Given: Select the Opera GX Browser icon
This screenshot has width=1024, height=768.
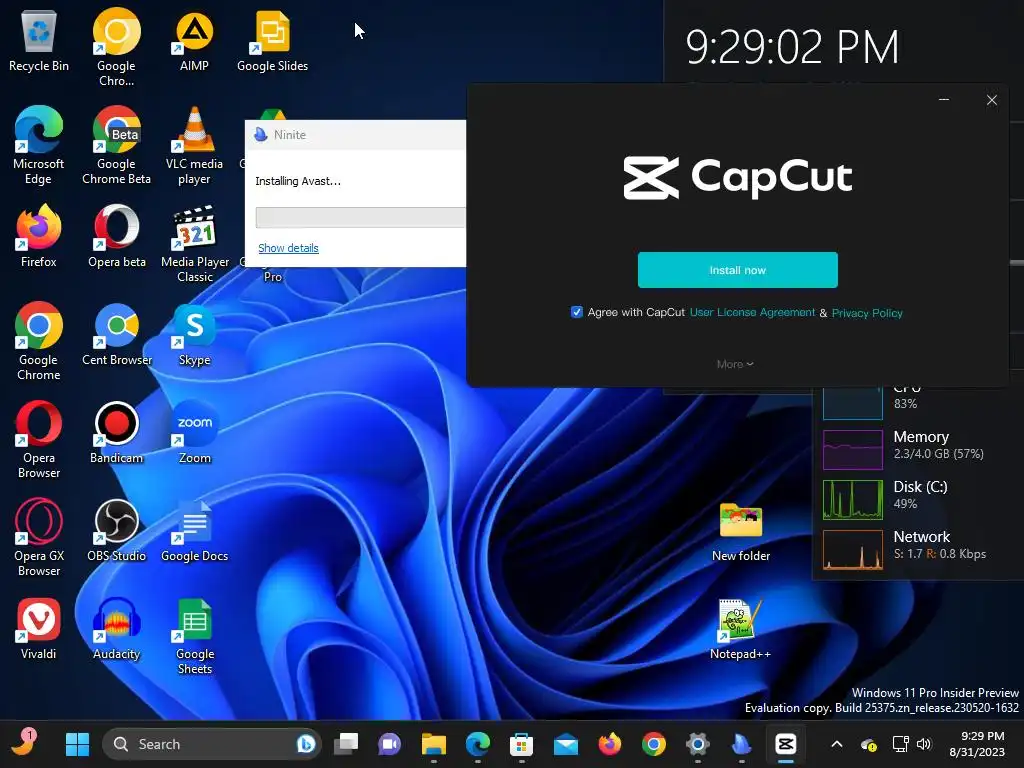Looking at the screenshot, I should coord(39,538).
